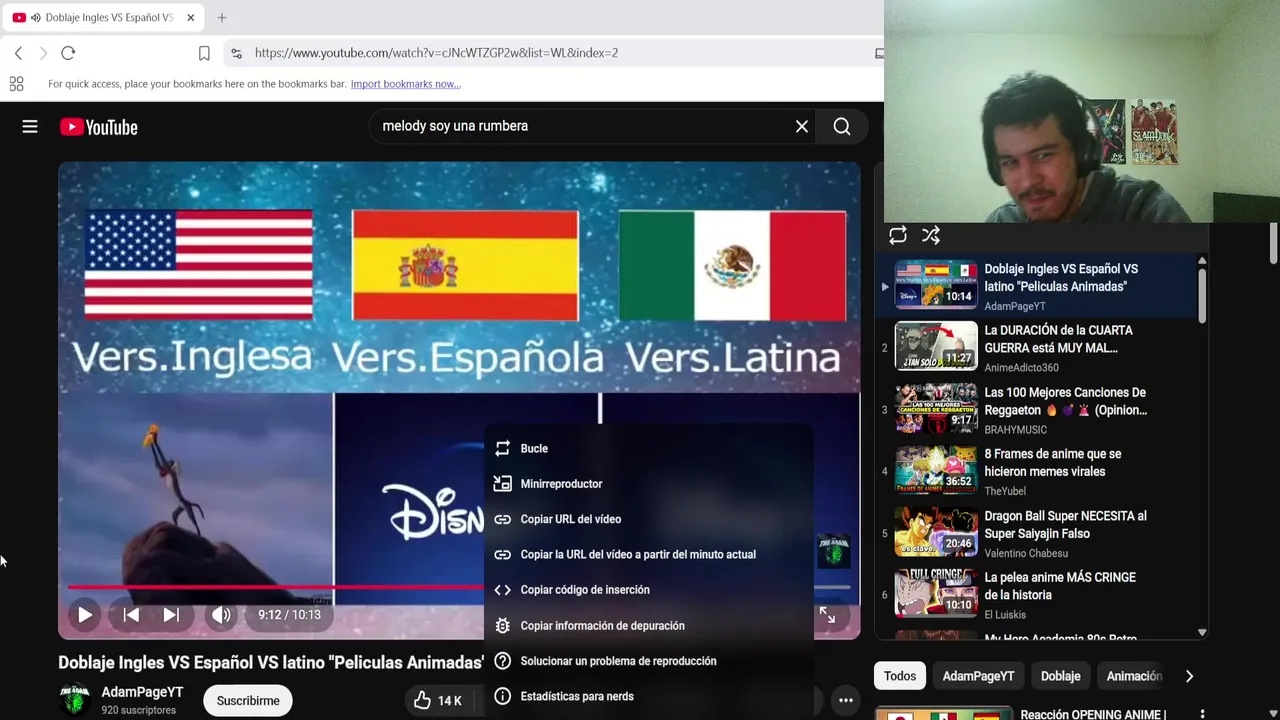
Task: Go back with the browser back arrow
Action: click(x=18, y=53)
